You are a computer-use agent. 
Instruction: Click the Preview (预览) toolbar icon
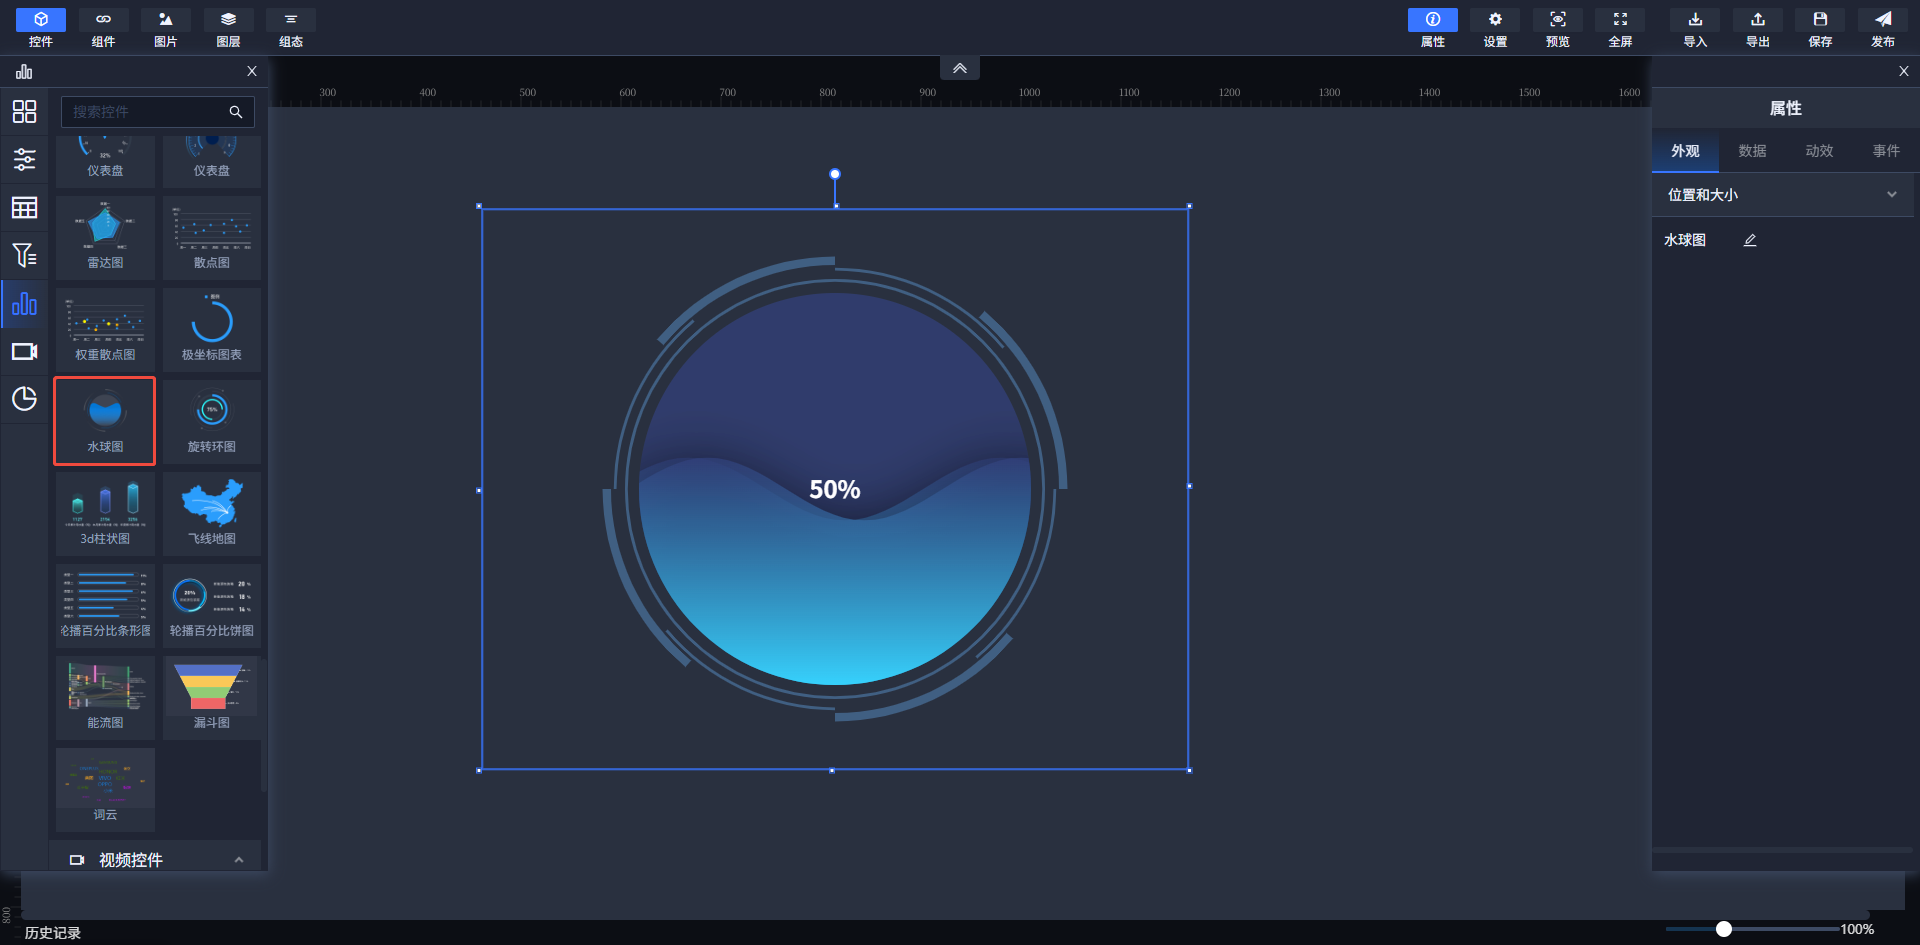(x=1557, y=27)
